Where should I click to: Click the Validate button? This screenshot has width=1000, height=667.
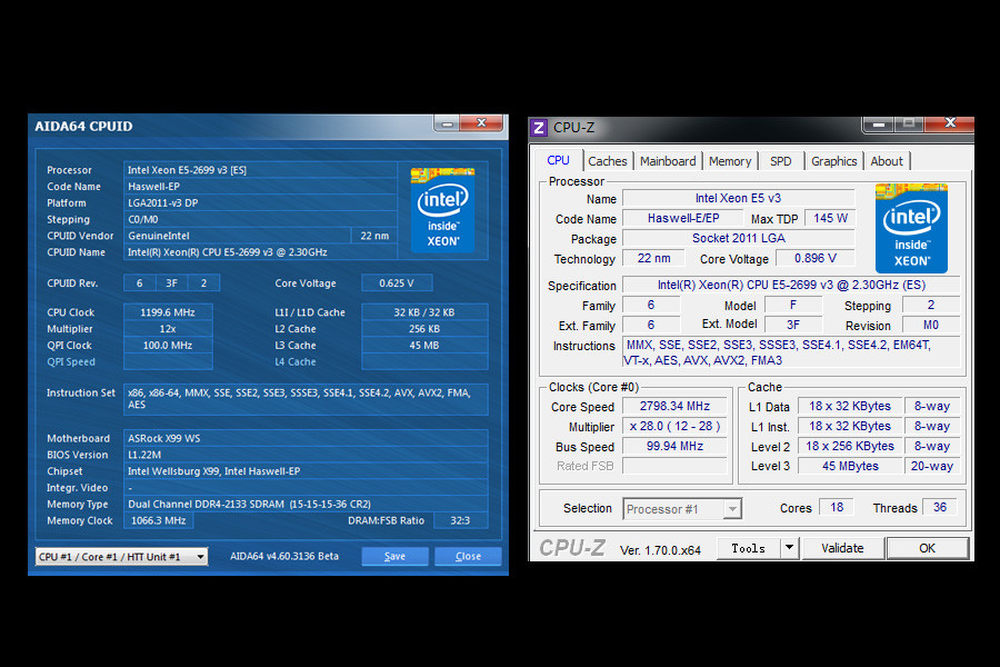coord(842,548)
